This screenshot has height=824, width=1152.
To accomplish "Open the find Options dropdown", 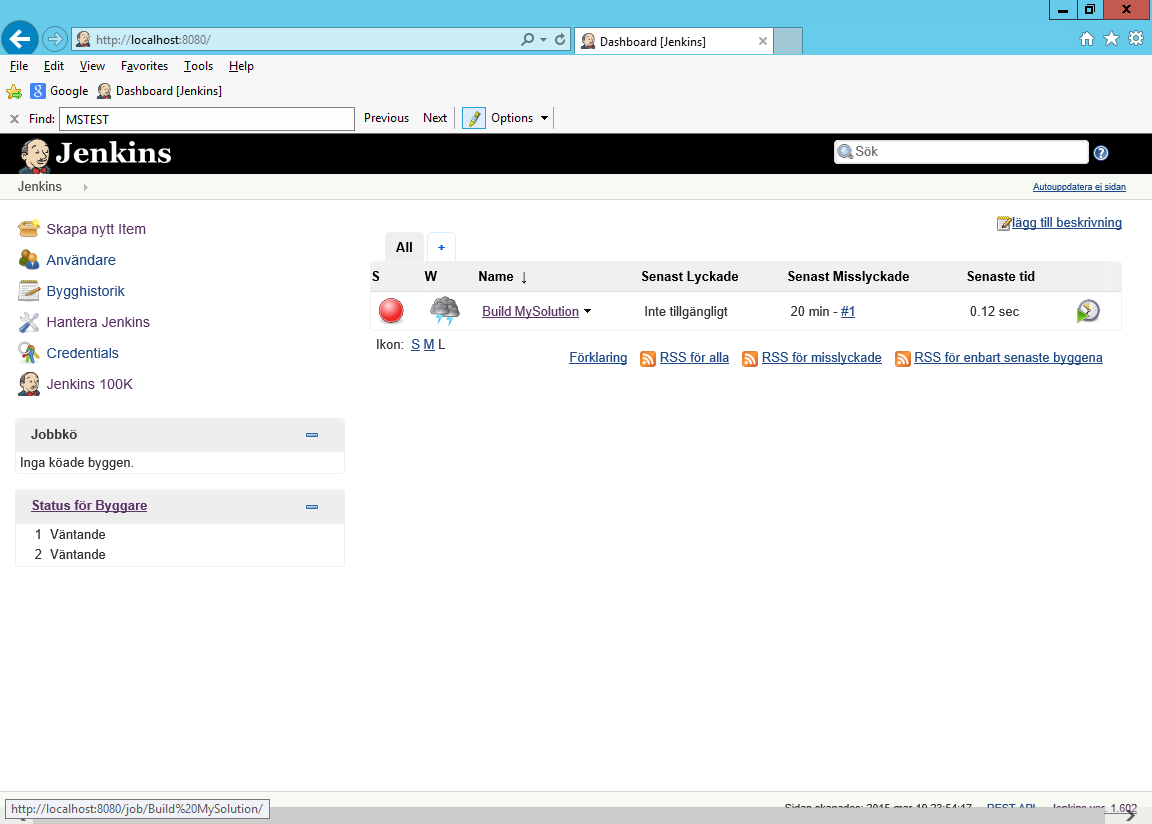I will pos(519,118).
